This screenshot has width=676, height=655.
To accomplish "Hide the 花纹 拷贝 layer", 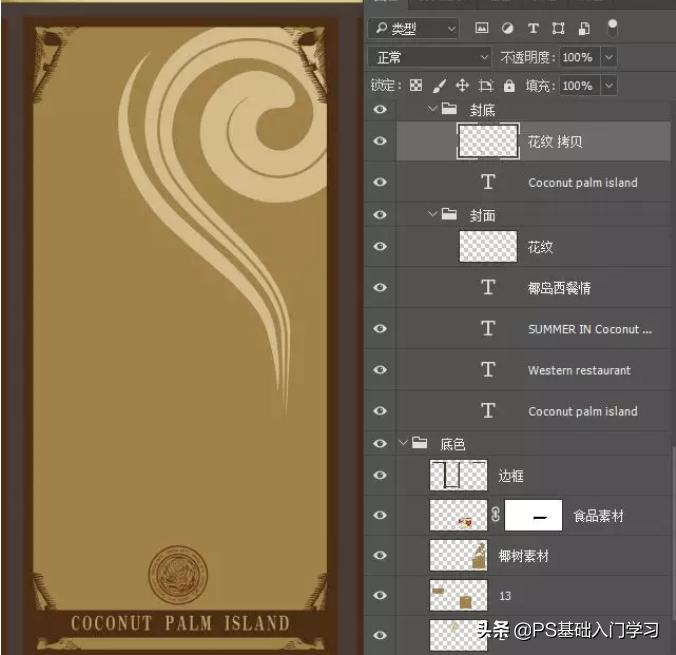I will point(380,141).
